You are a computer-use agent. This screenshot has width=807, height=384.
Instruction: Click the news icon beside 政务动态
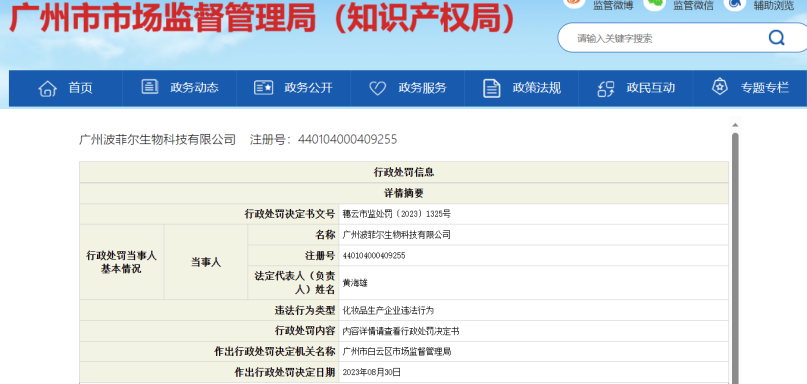[150, 87]
